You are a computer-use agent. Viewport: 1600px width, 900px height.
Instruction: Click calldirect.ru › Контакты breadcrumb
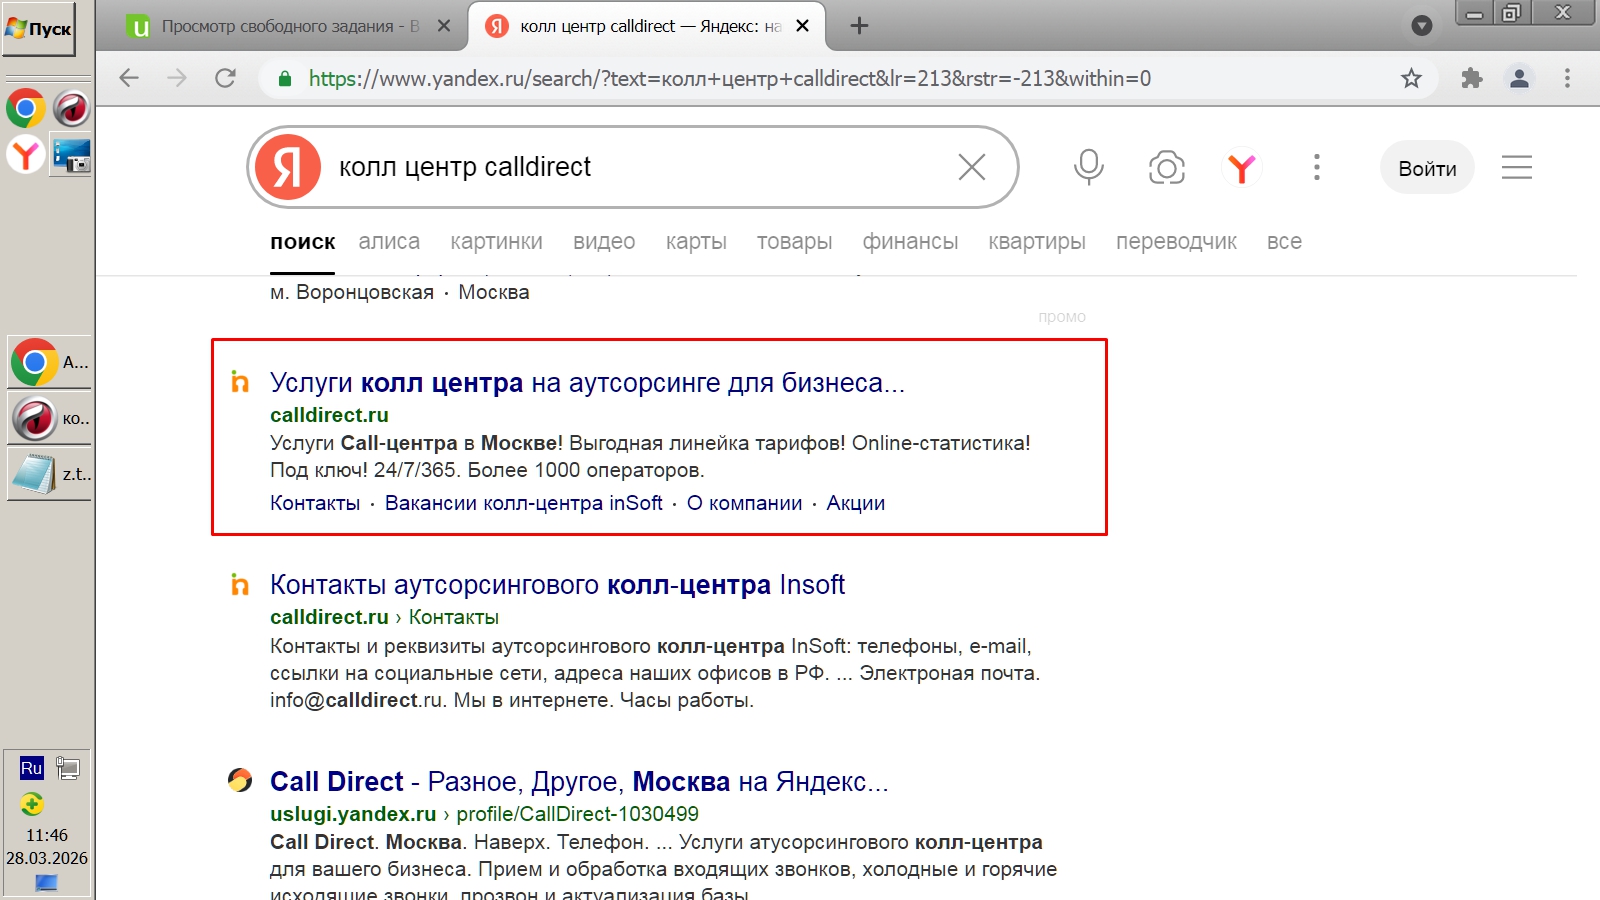[385, 617]
